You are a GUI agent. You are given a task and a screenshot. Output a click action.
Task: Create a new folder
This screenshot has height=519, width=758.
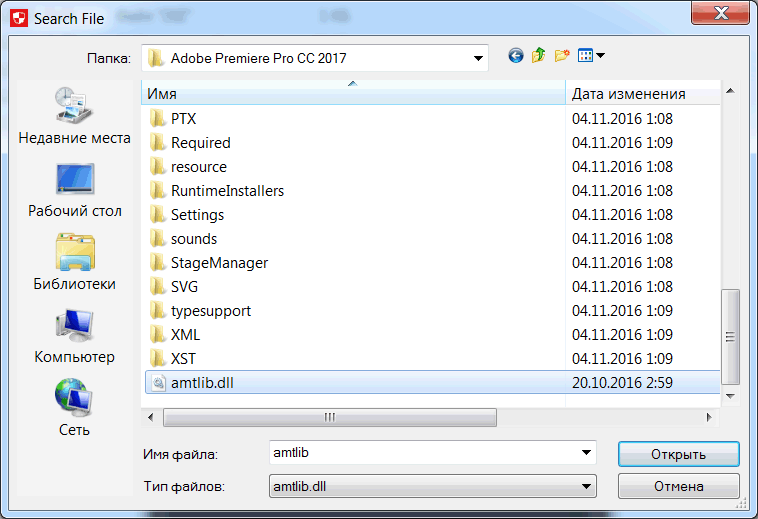(x=562, y=56)
